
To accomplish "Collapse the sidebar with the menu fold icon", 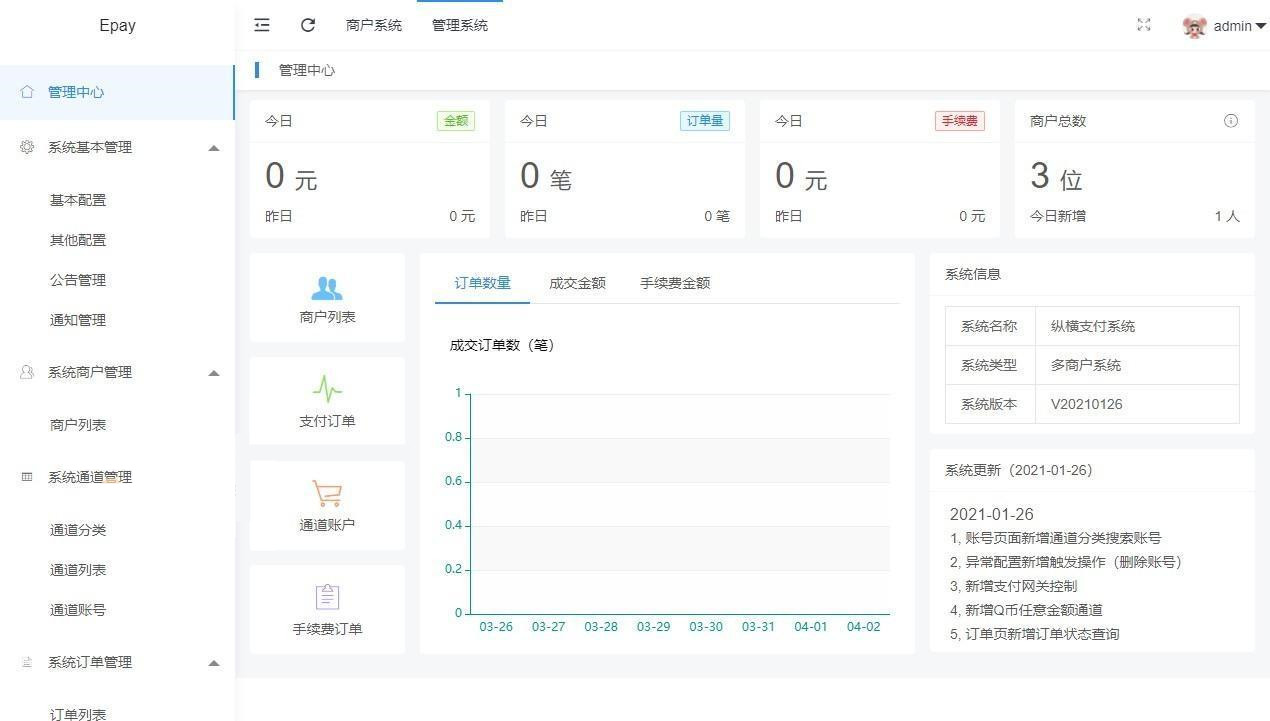I will tap(262, 25).
